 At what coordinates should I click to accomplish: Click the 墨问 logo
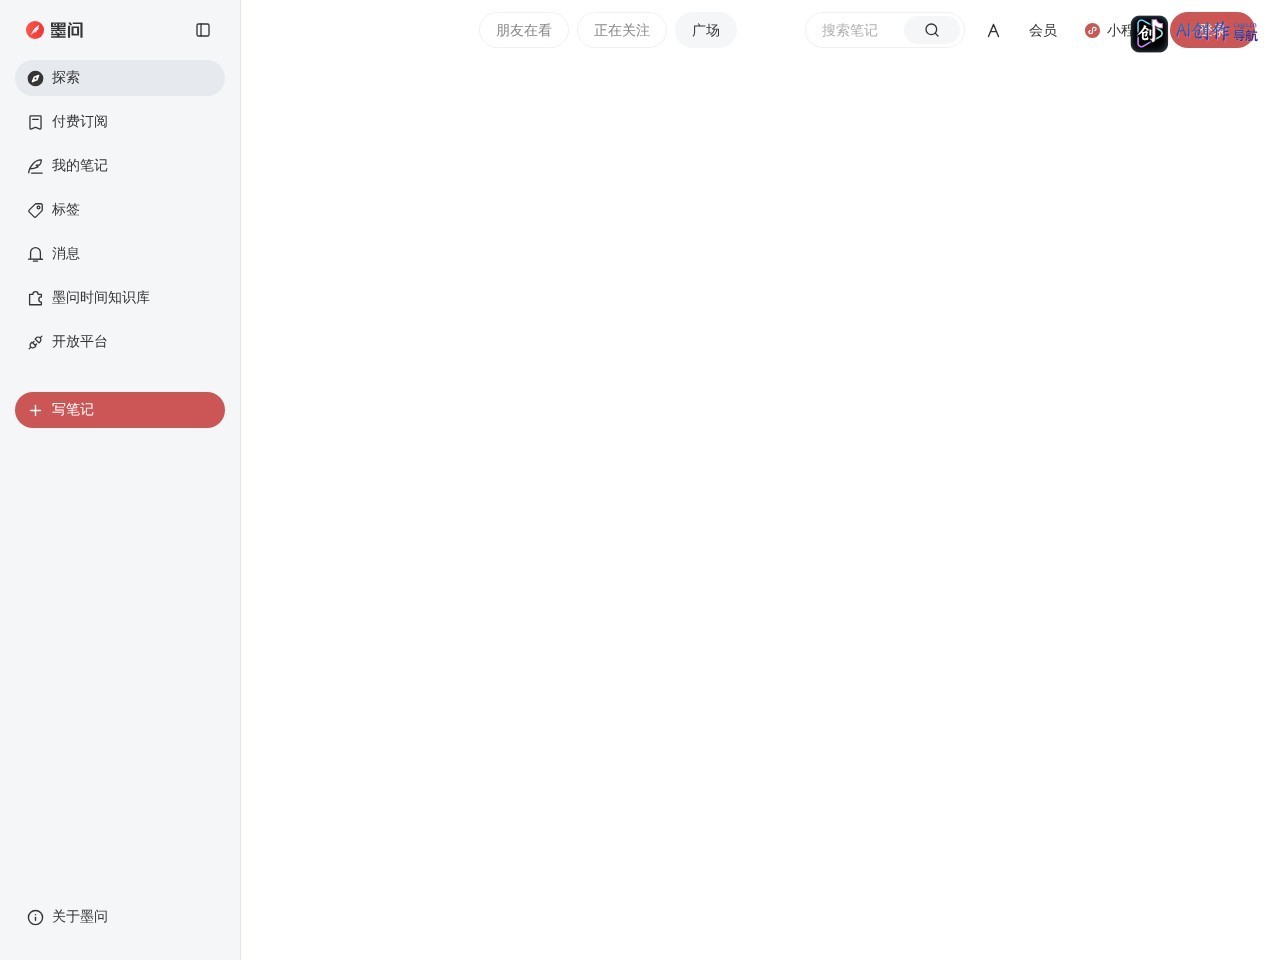point(55,30)
